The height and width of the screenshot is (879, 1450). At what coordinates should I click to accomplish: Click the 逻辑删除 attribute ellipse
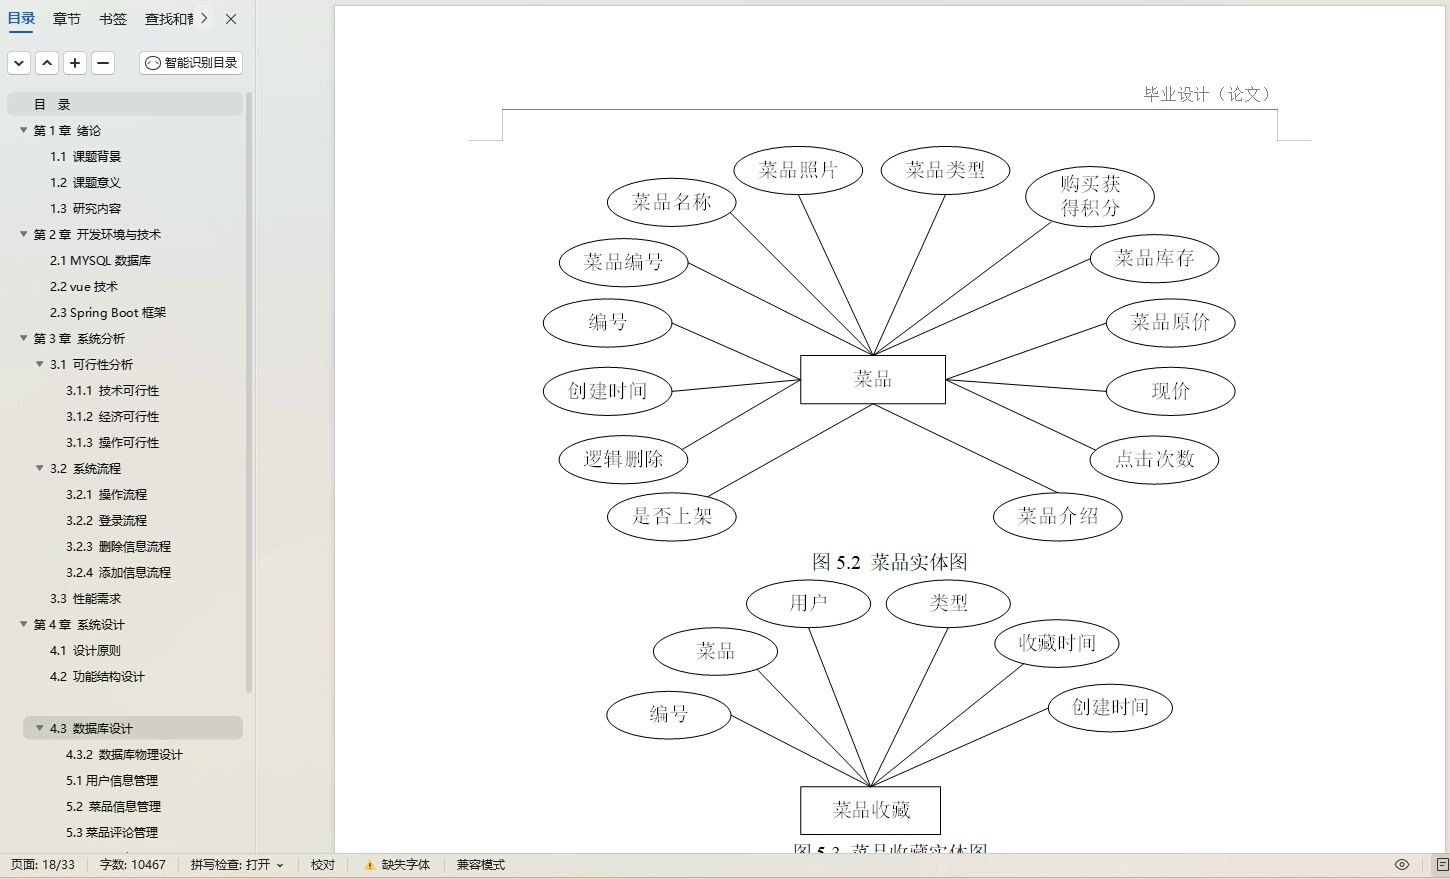(x=624, y=459)
